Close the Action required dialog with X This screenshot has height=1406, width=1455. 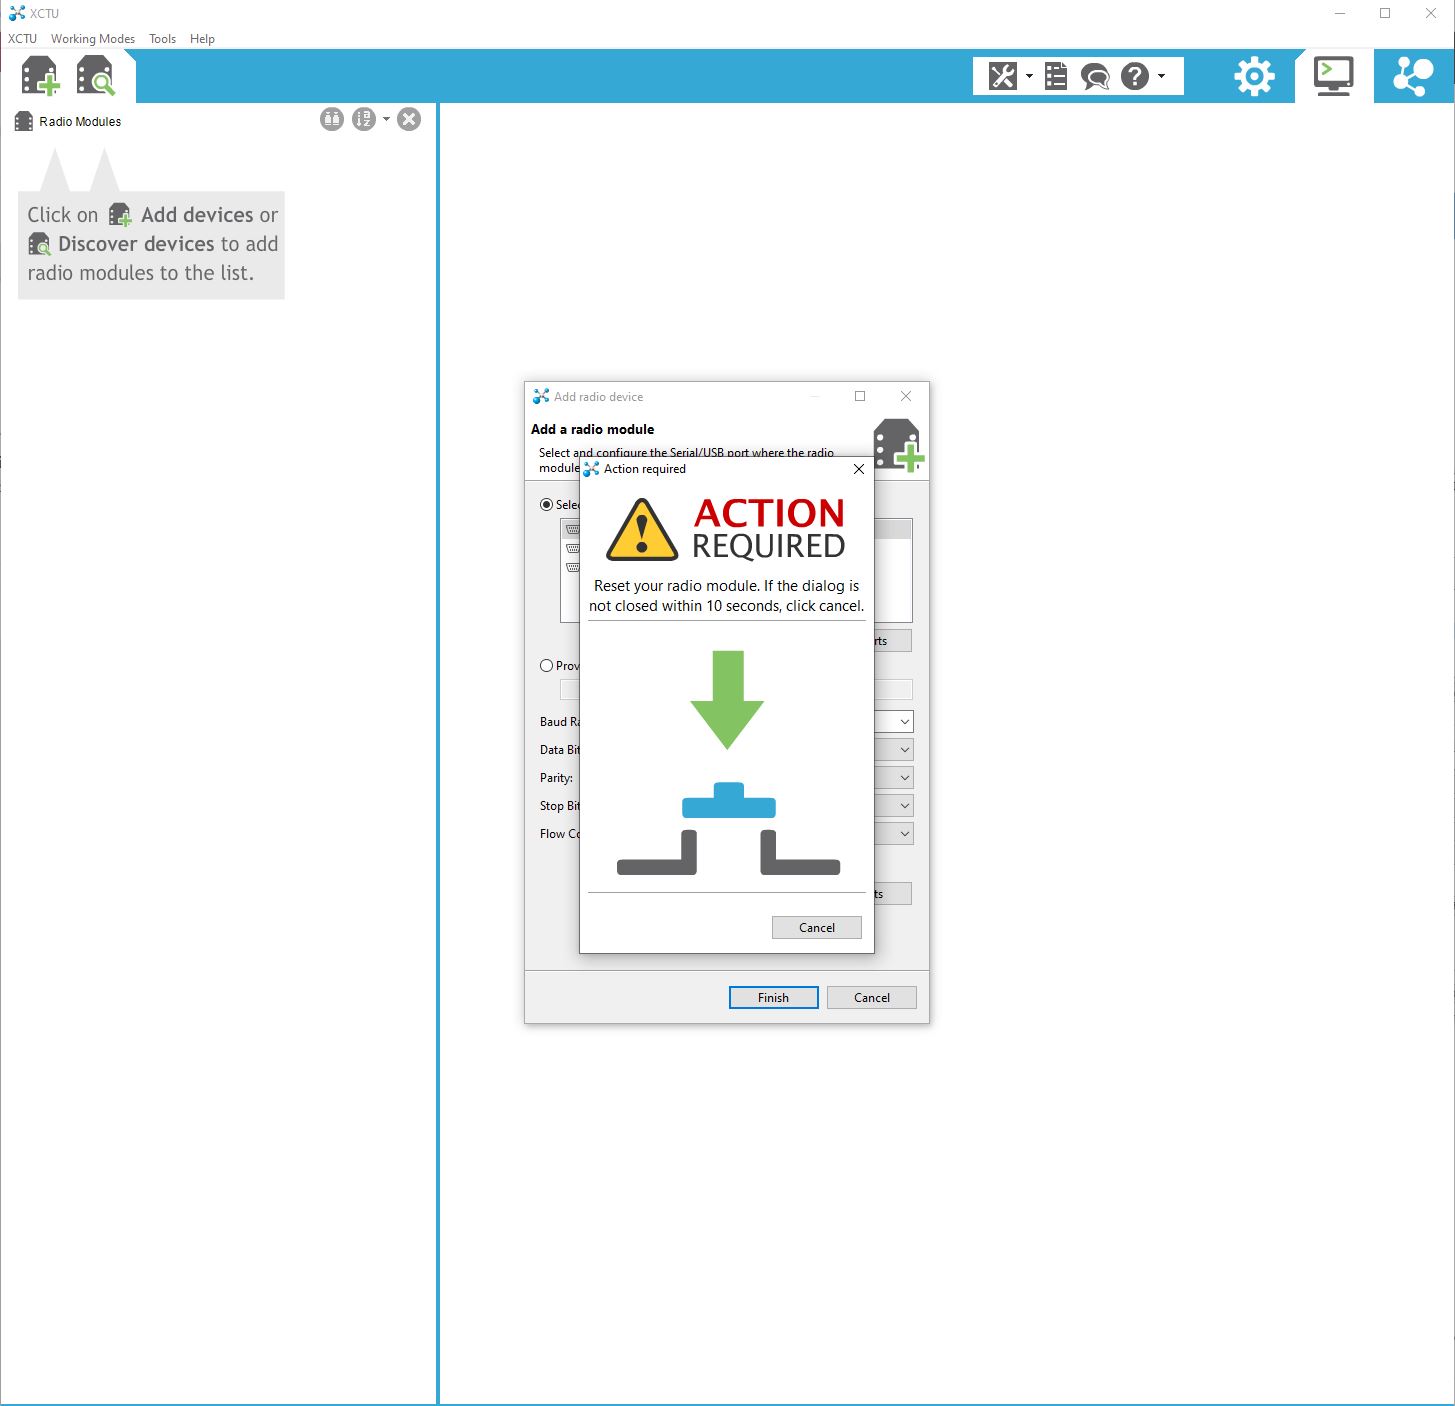click(x=858, y=469)
